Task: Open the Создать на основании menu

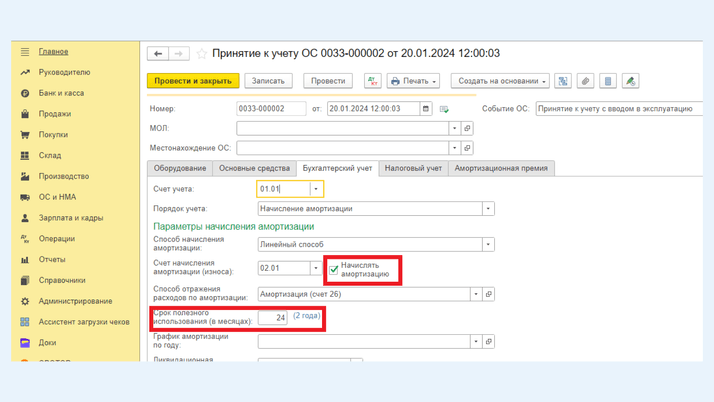Action: [x=502, y=81]
